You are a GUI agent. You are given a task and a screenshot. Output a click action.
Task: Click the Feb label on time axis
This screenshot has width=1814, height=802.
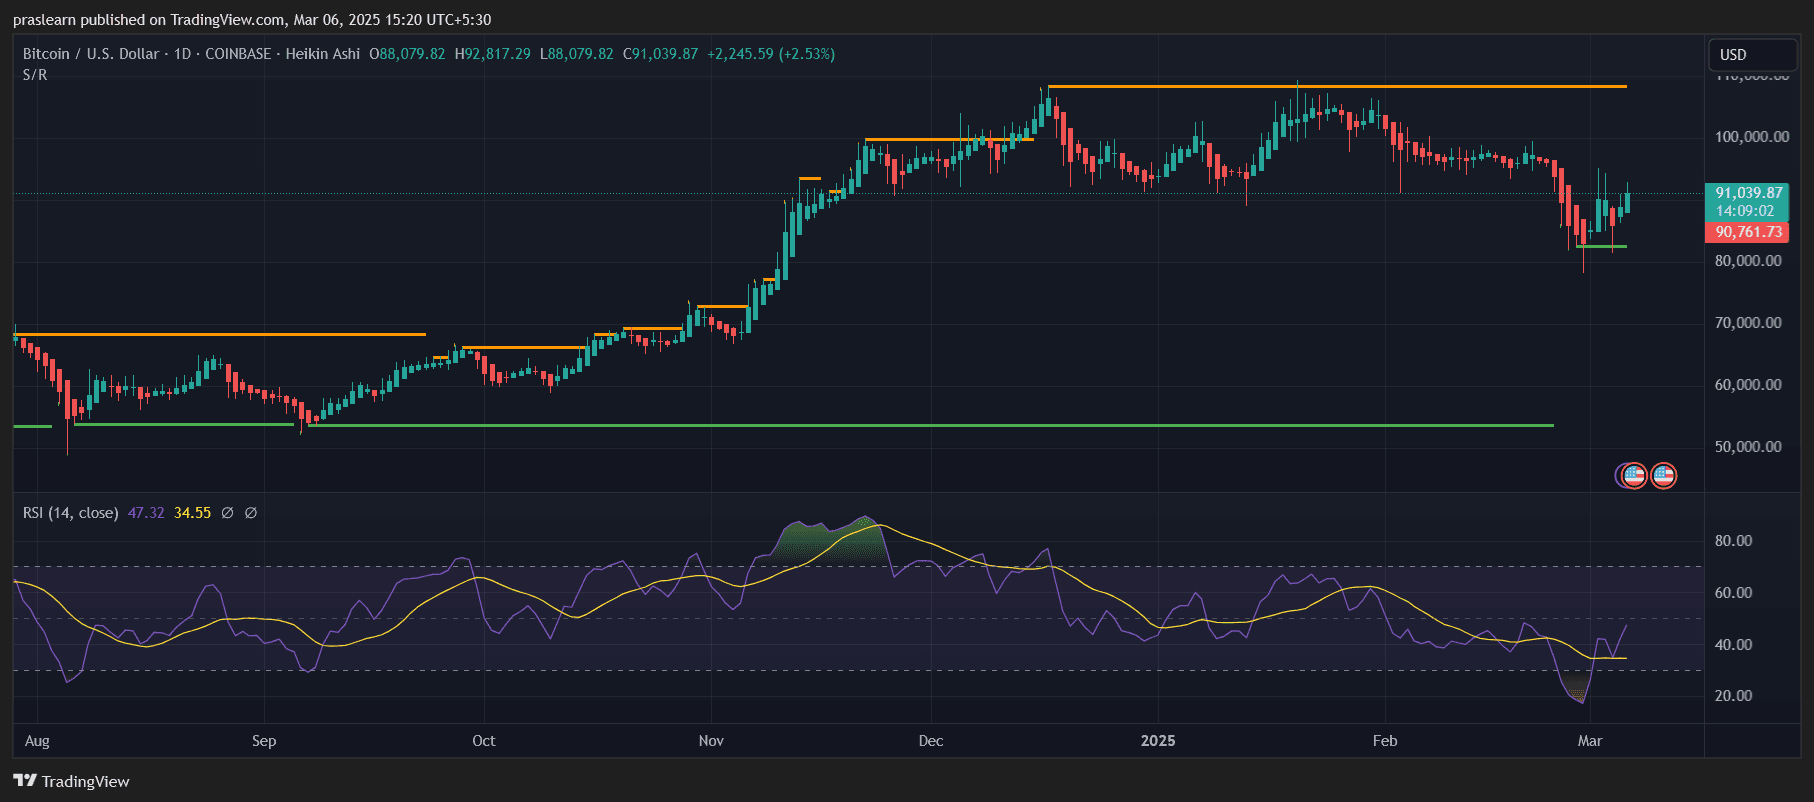tap(1385, 741)
